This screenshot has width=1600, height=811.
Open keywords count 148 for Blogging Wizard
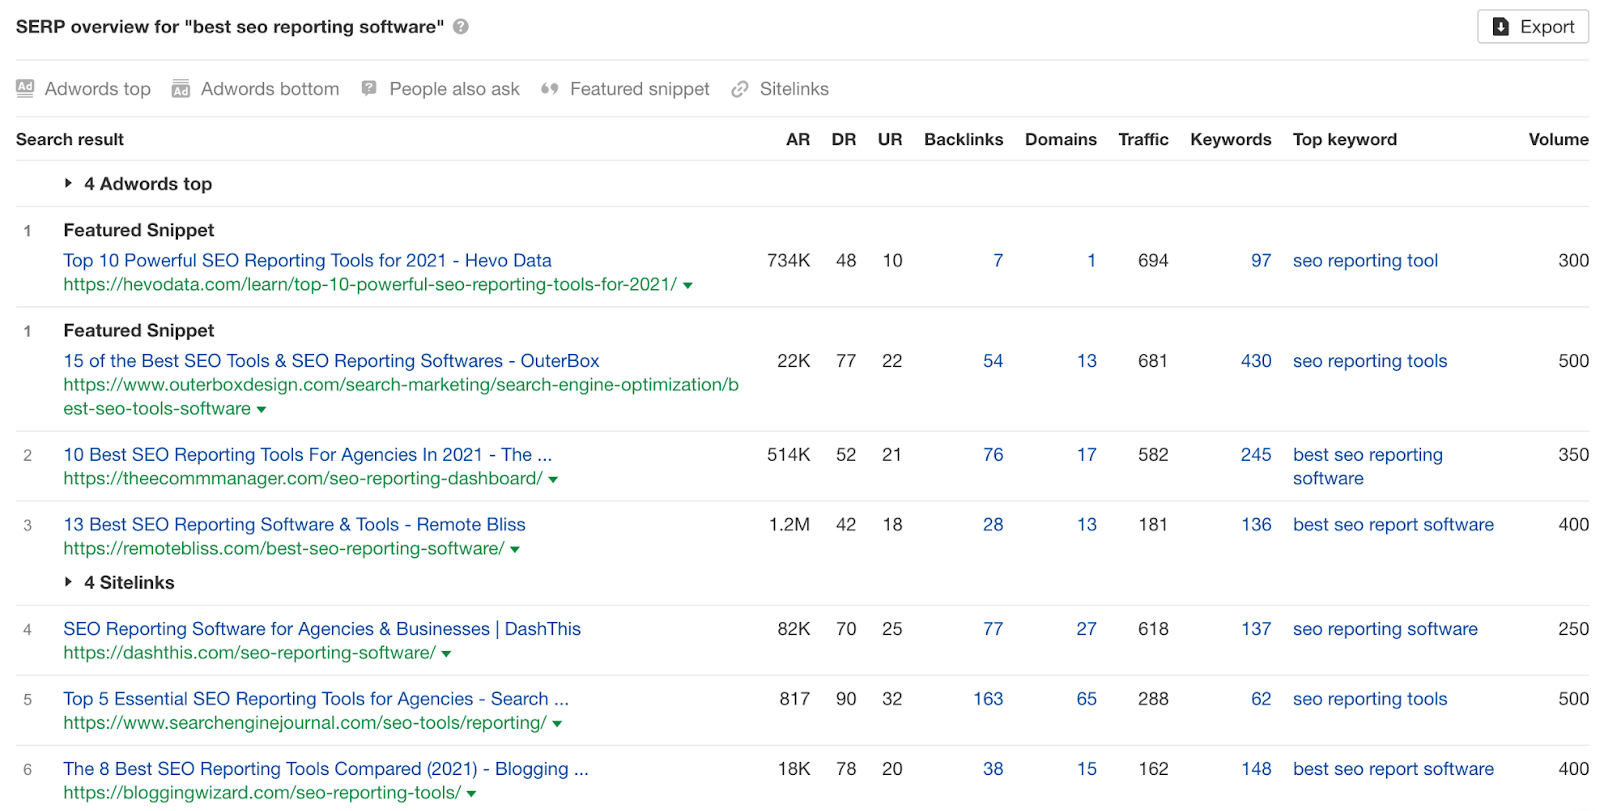(1256, 770)
